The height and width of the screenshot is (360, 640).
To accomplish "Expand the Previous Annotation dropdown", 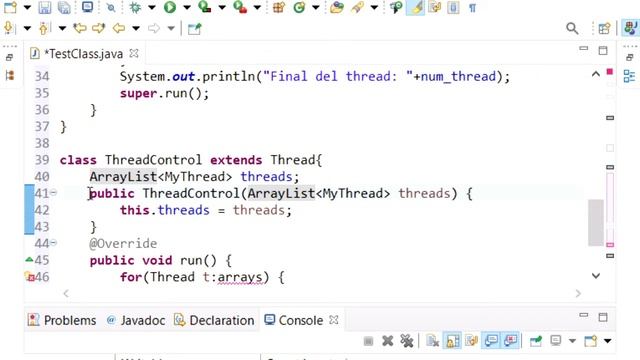I will point(62,28).
